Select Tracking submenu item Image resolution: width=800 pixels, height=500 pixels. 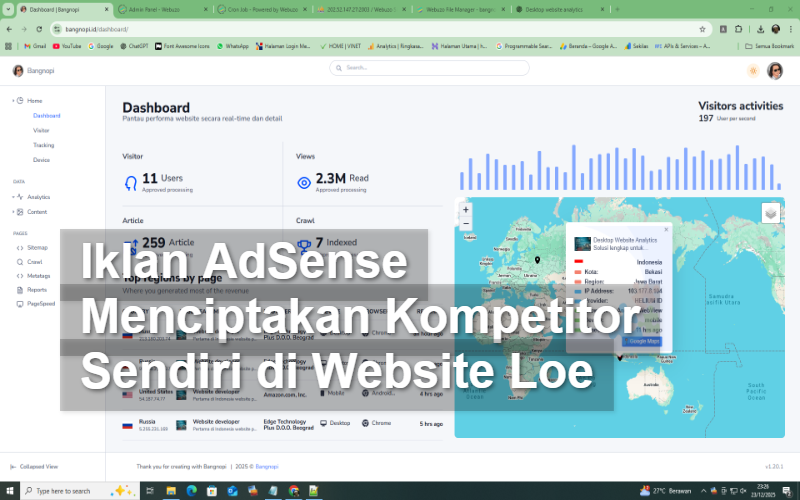point(43,145)
